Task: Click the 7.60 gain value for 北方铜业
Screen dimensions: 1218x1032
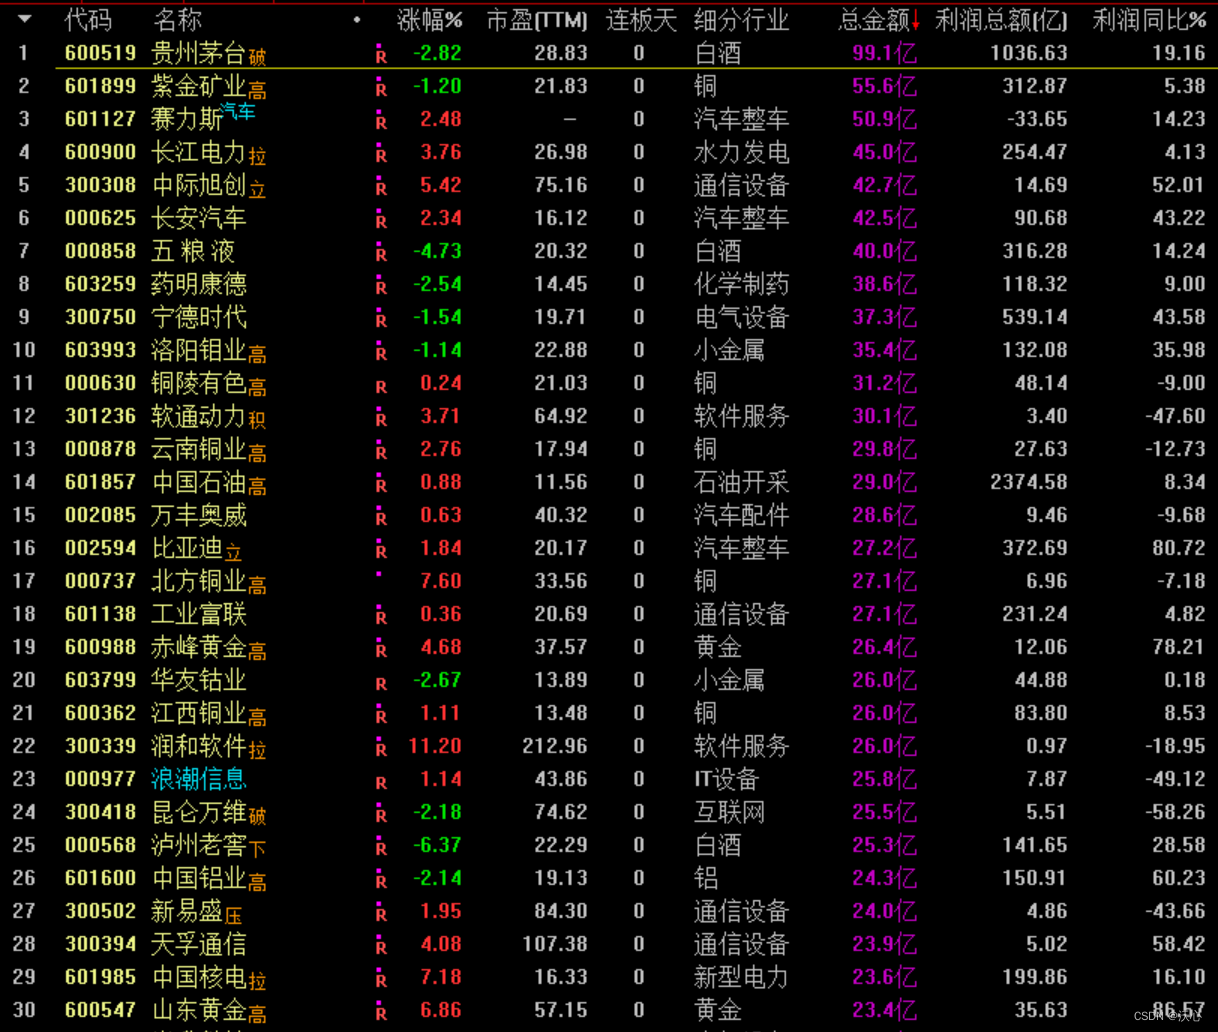Action: [x=441, y=581]
